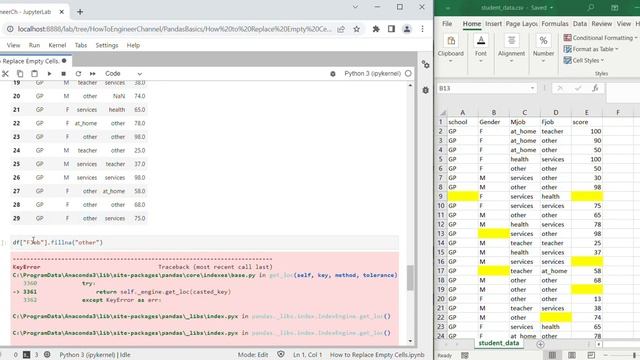Open browser extensions puzzle icon
Viewport: 640px width, 360px height.
376,29
